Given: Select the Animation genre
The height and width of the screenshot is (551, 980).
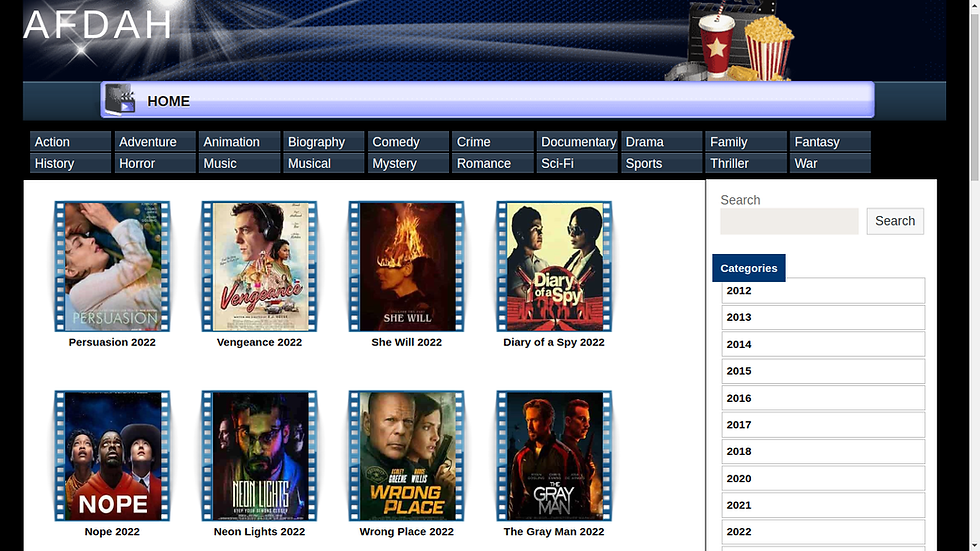Looking at the screenshot, I should click(x=239, y=142).
